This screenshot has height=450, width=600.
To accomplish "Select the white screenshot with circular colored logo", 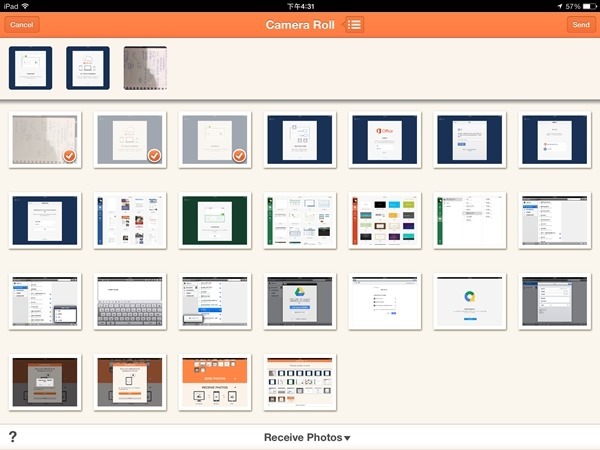I will point(470,301).
